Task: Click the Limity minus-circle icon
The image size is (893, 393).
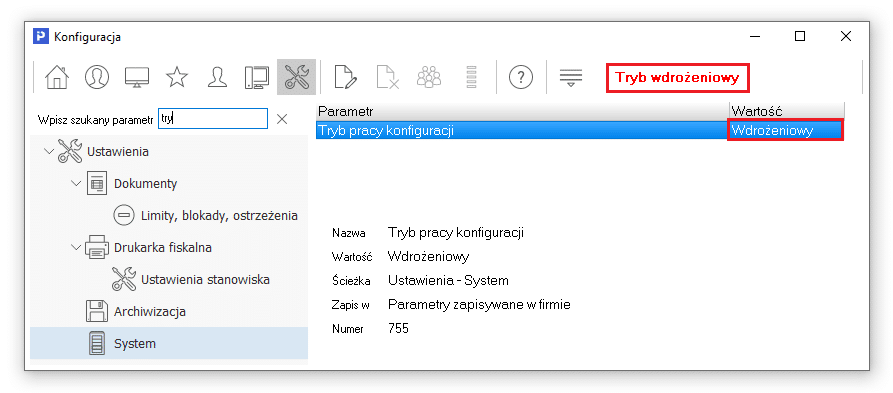Action: click(x=123, y=216)
